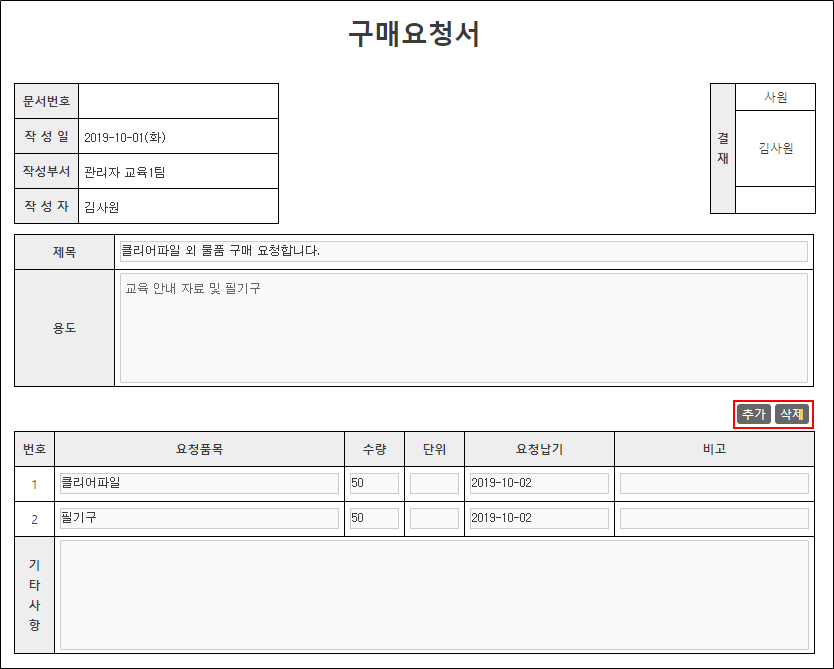834x669 pixels.
Task: Click inside the 기타사항 text area
Action: tap(434, 595)
